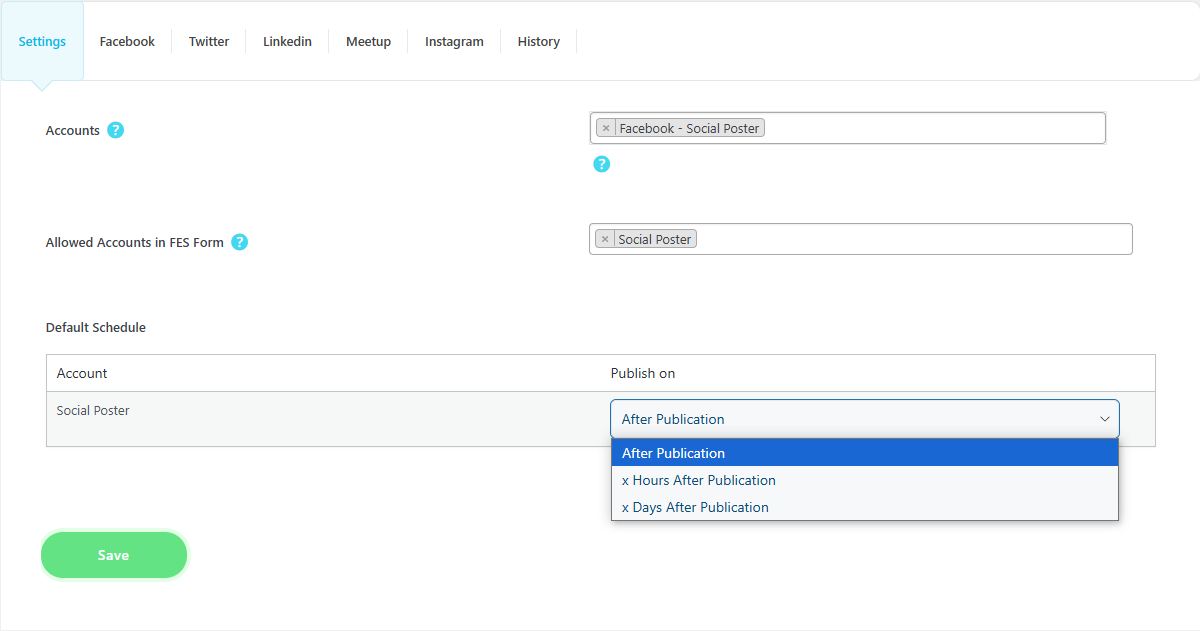Select the Settings tab
The height and width of the screenshot is (631, 1200).
point(42,42)
